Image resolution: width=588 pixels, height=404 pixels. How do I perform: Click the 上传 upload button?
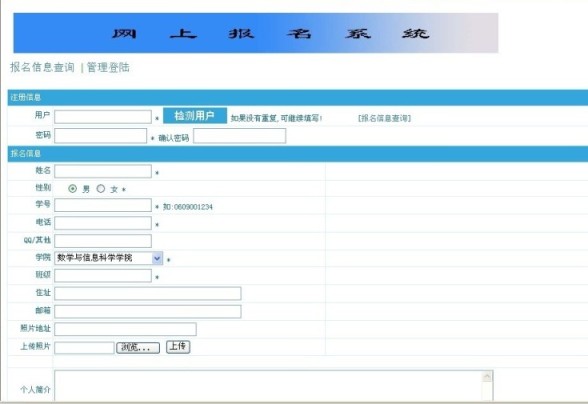coord(178,347)
